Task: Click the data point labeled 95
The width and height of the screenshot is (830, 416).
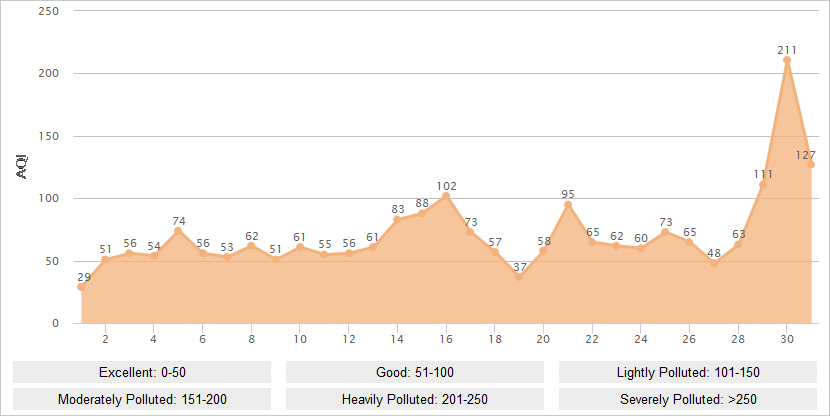Action: pos(568,205)
